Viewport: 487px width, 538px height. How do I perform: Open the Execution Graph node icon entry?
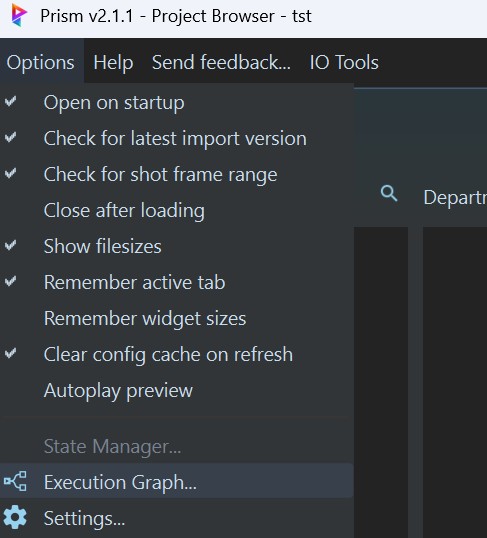15,481
